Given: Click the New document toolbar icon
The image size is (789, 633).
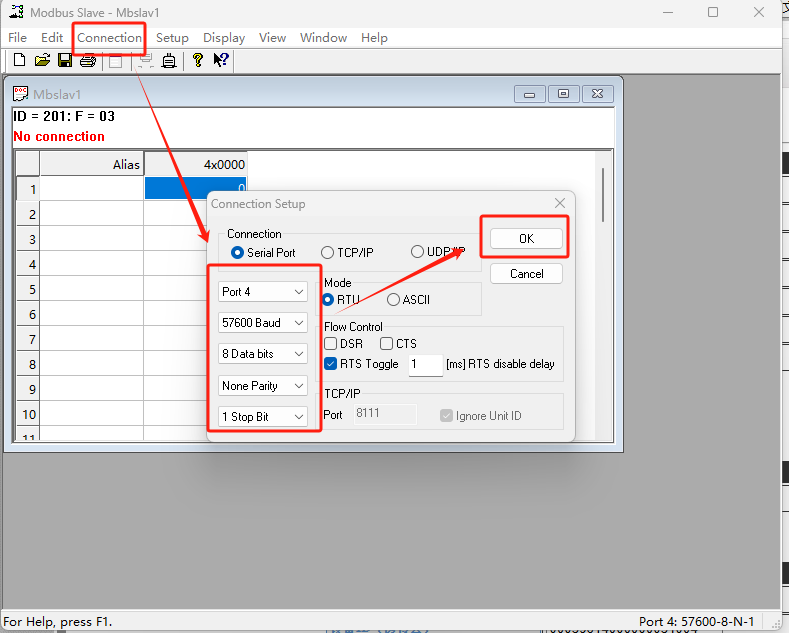Looking at the screenshot, I should tap(19, 61).
